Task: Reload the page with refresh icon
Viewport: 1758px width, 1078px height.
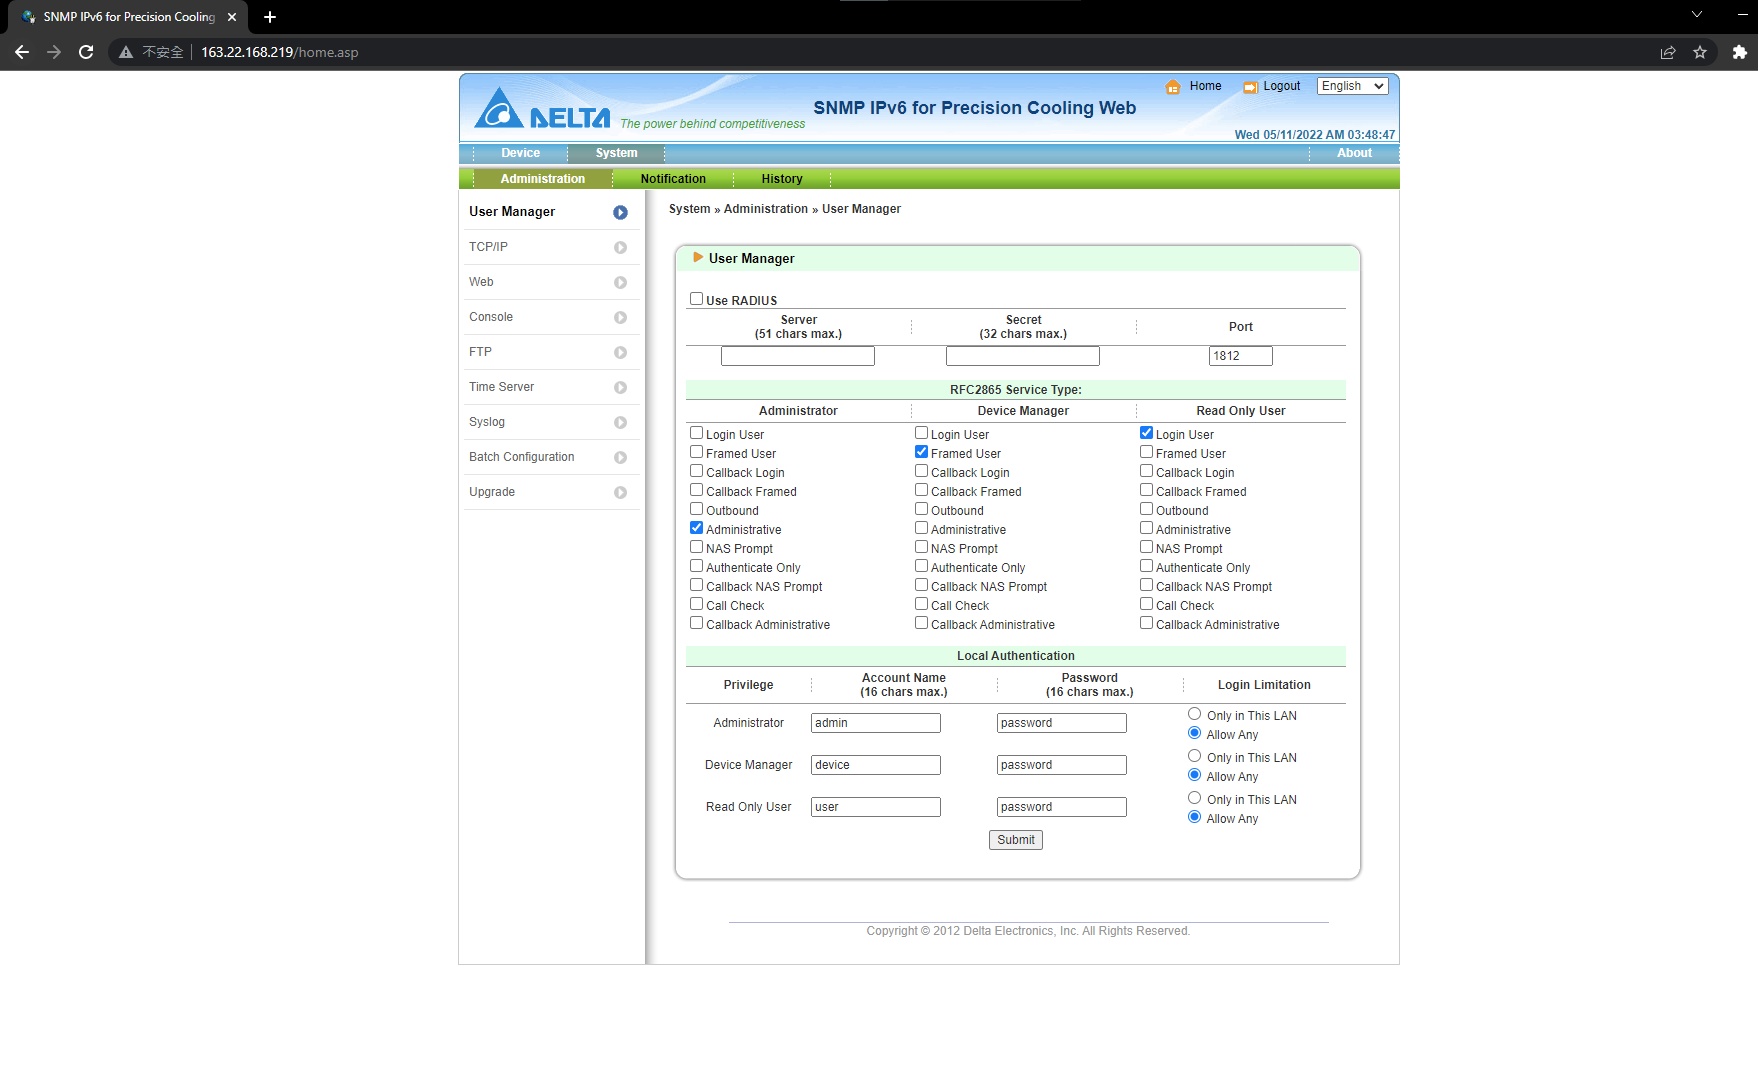Action: pyautogui.click(x=86, y=52)
